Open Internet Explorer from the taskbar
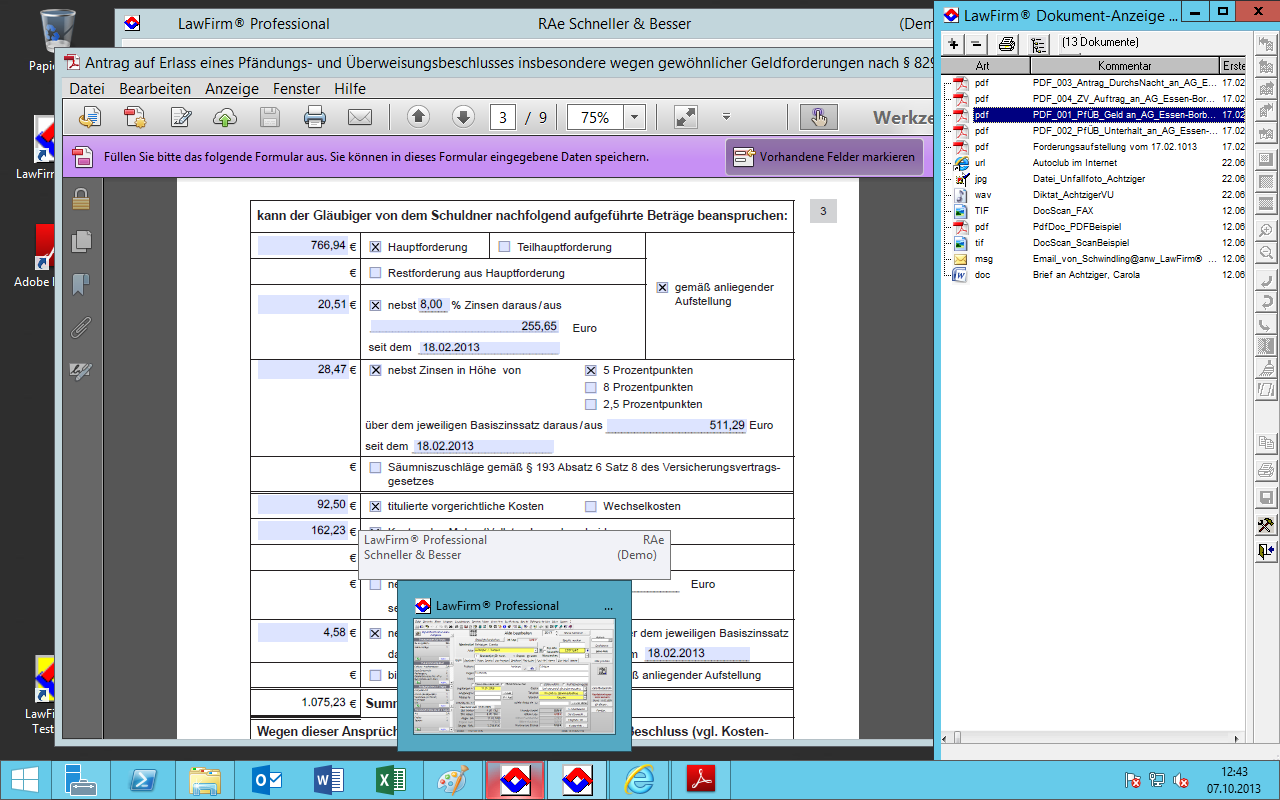 (x=638, y=780)
